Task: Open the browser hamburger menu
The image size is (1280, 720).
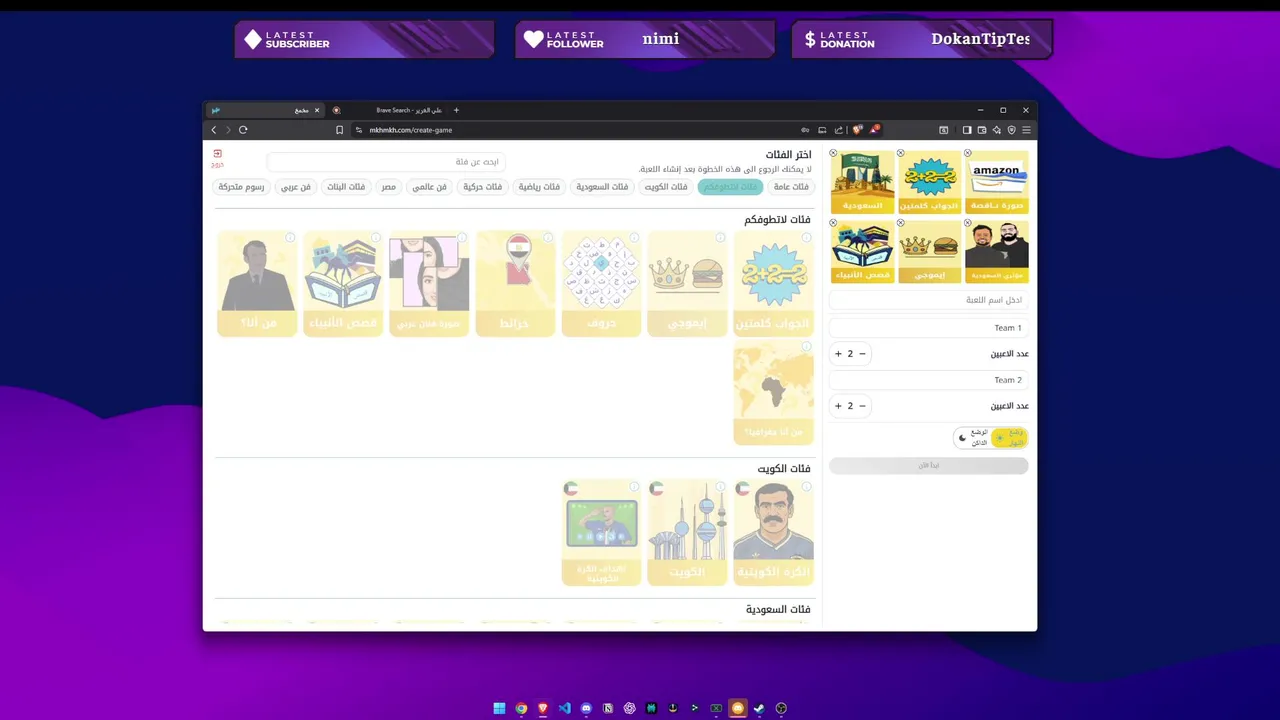Action: 1026,130
